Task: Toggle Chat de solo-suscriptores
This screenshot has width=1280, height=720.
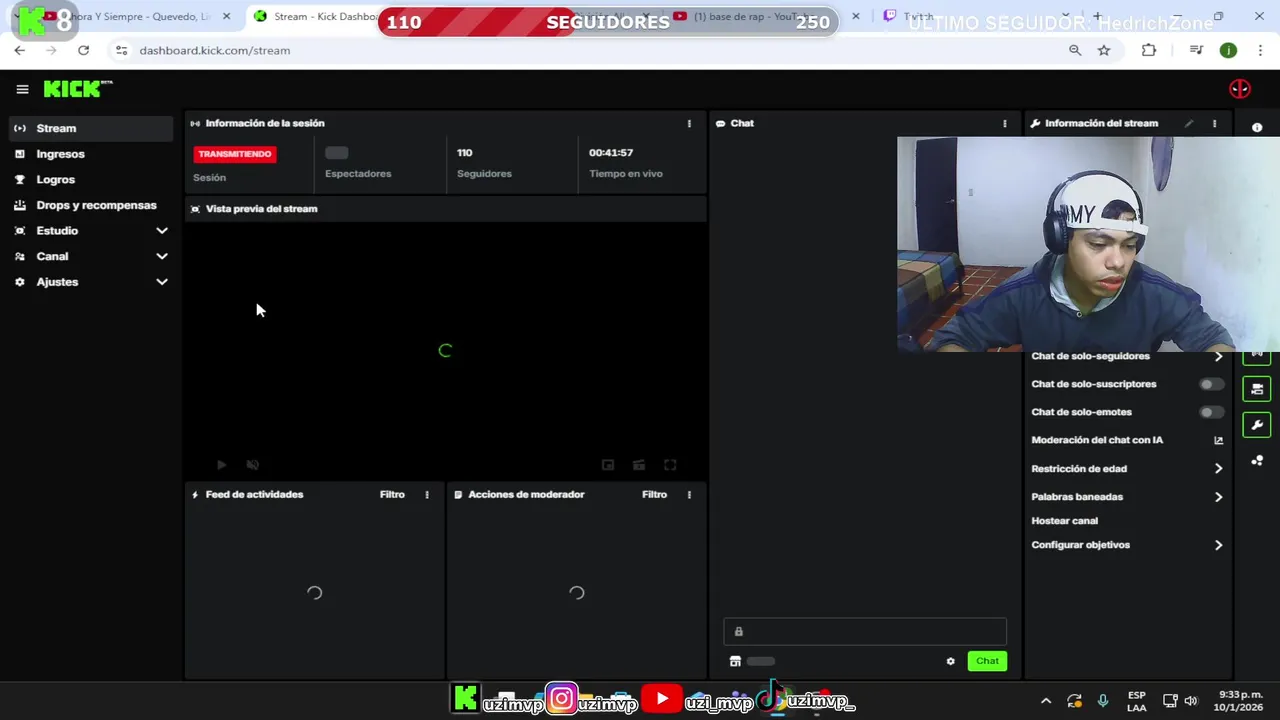Action: tap(1211, 384)
